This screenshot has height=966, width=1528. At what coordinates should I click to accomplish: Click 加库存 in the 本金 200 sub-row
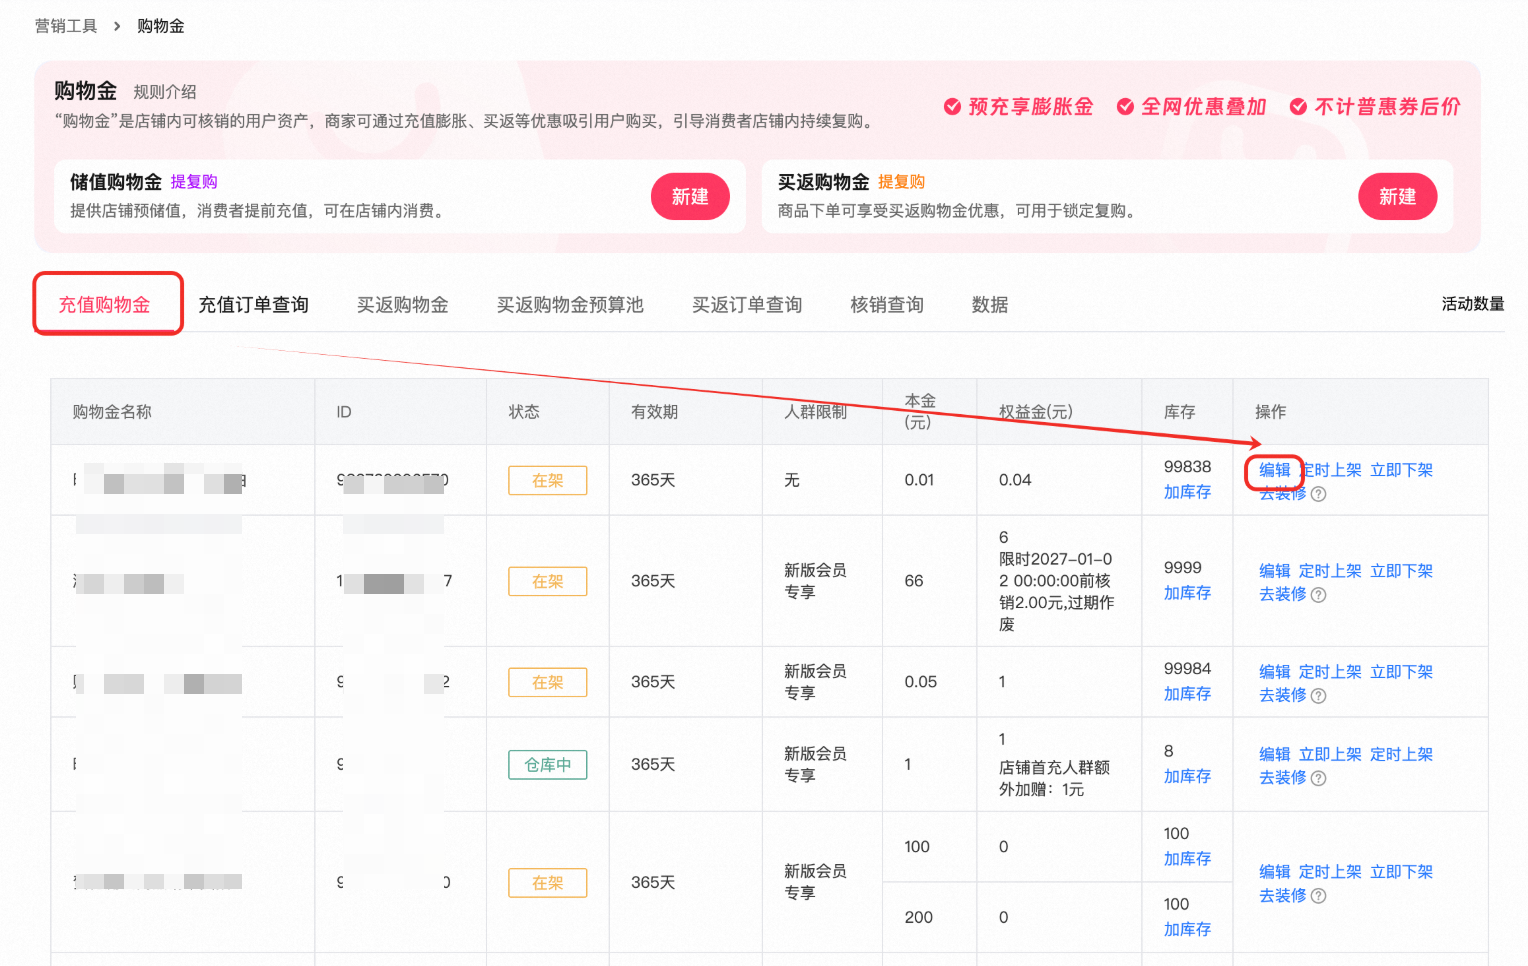pyautogui.click(x=1187, y=929)
